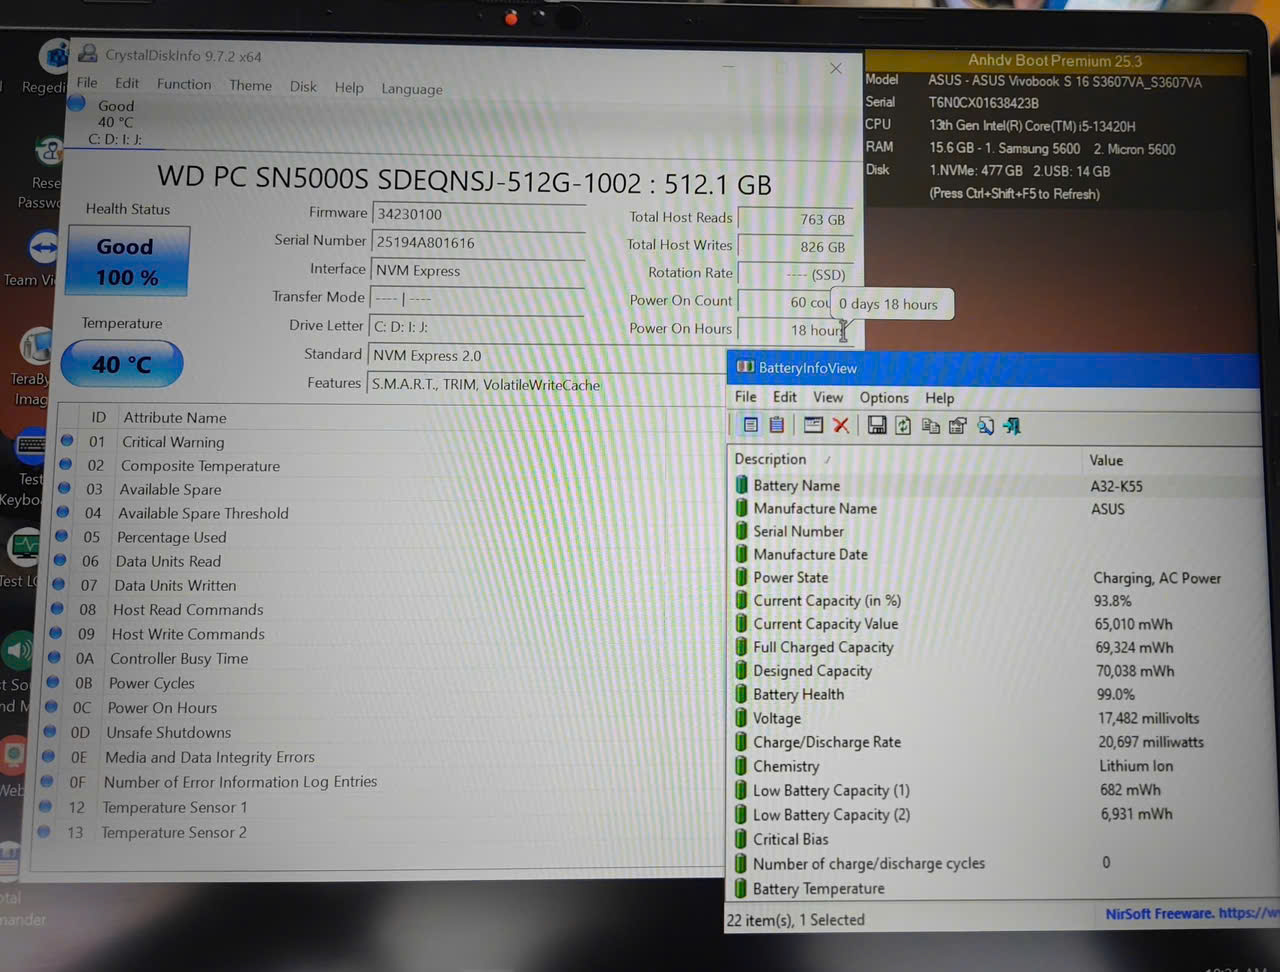Sort list by Description column header
Screen dimensions: 1280x972
pyautogui.click(x=770, y=459)
